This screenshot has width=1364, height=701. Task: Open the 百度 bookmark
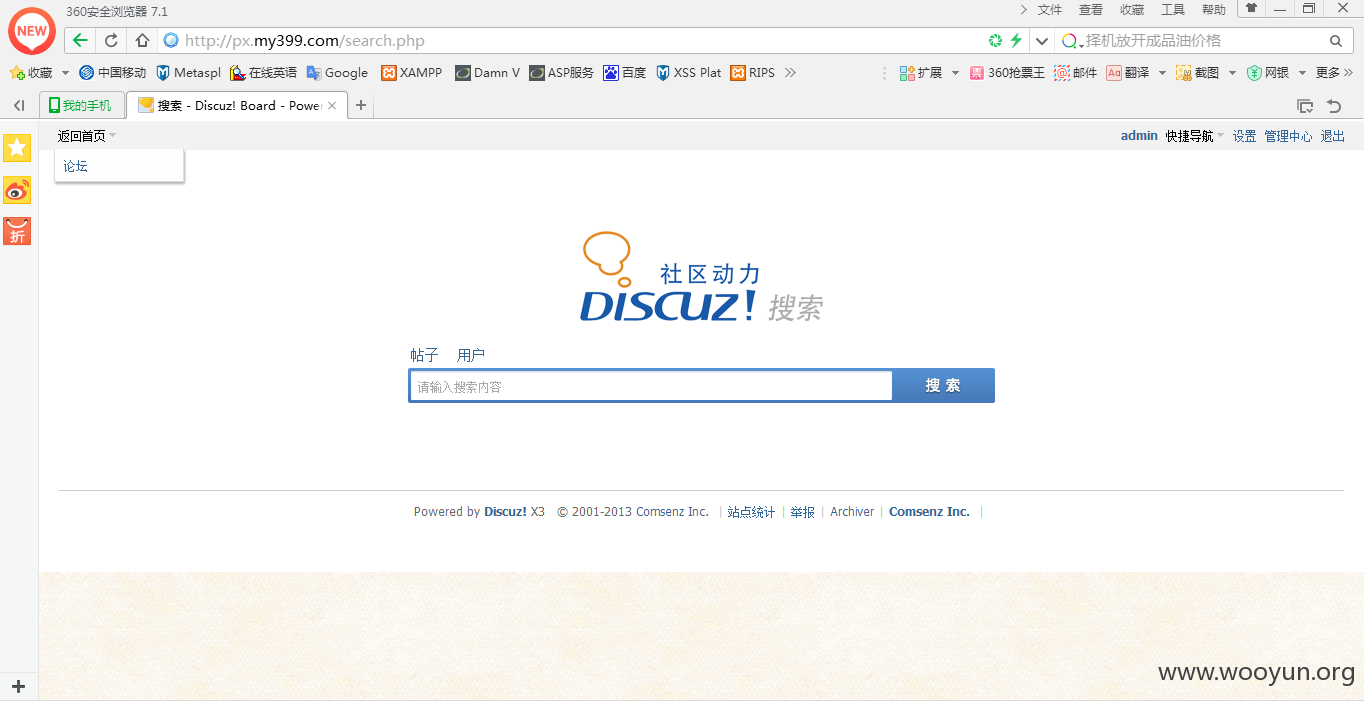click(624, 73)
